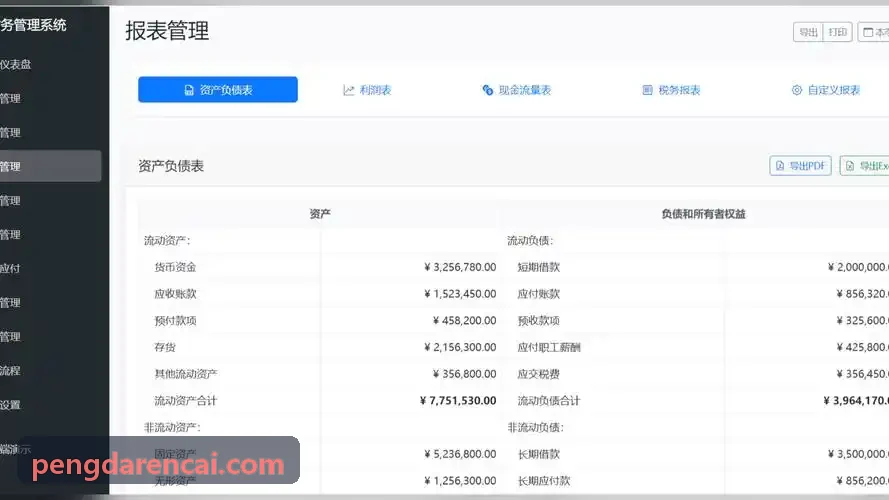Click the 应付账款 row label
This screenshot has height=500, width=889.
(539, 294)
